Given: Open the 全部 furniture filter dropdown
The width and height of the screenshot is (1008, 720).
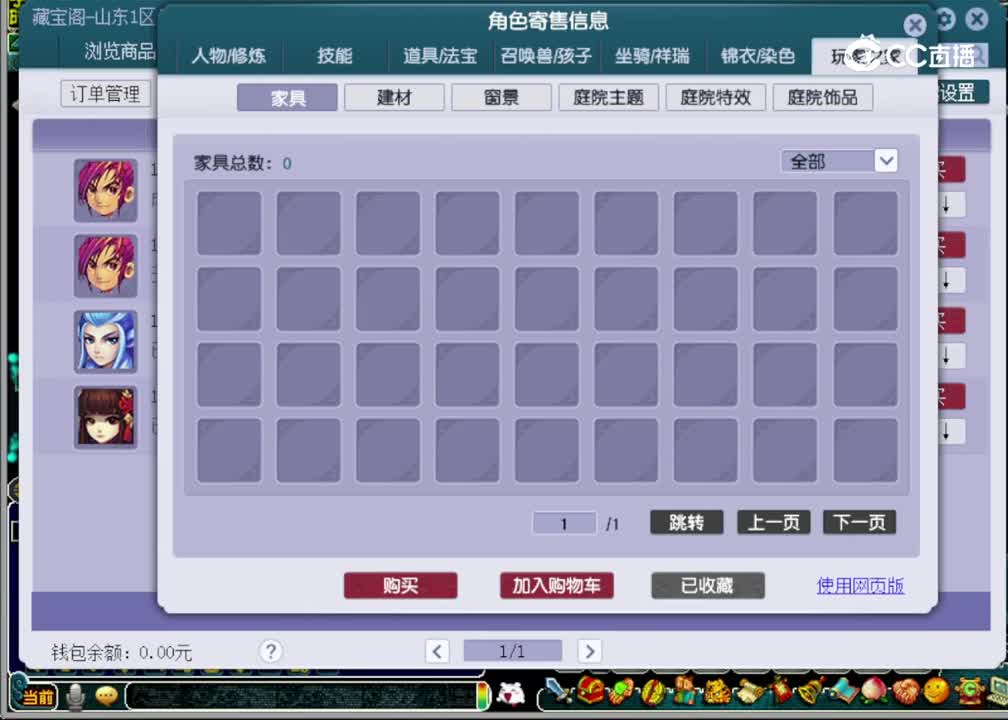Looking at the screenshot, I should pyautogui.click(x=839, y=161).
